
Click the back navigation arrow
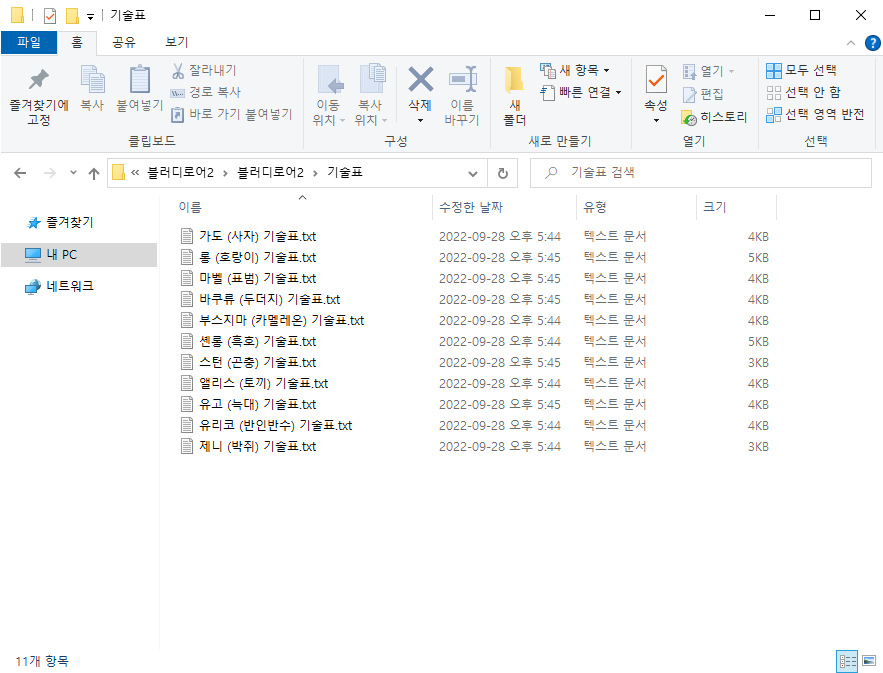click(20, 173)
